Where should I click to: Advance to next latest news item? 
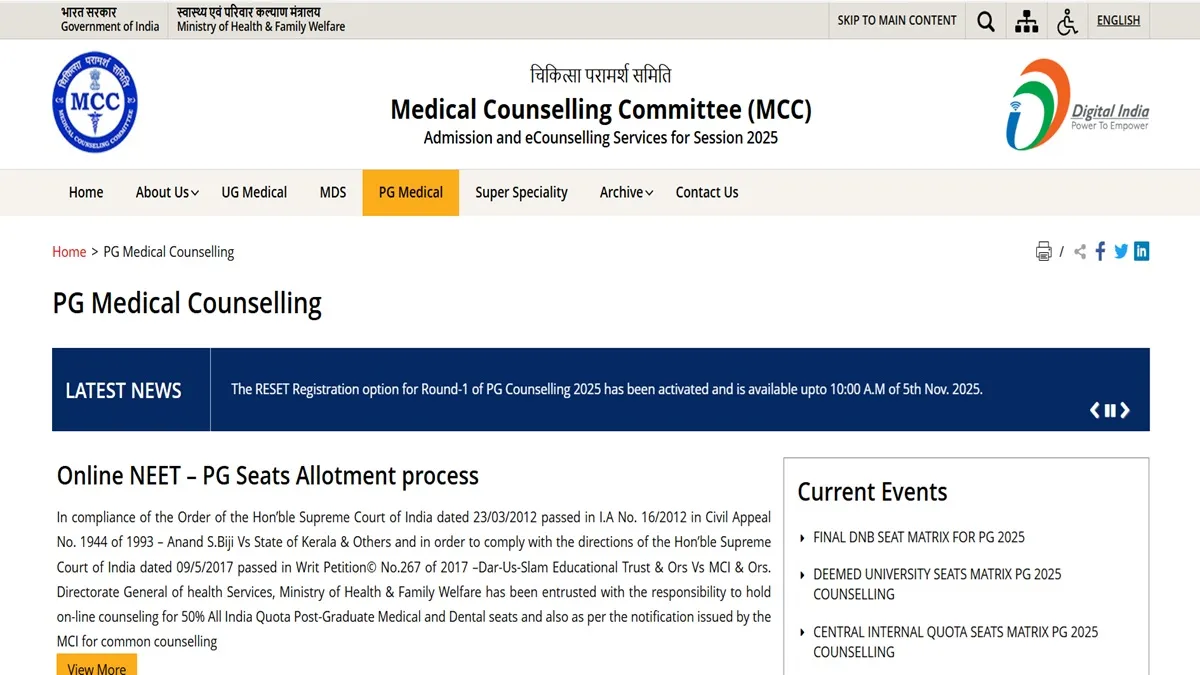click(x=1125, y=410)
